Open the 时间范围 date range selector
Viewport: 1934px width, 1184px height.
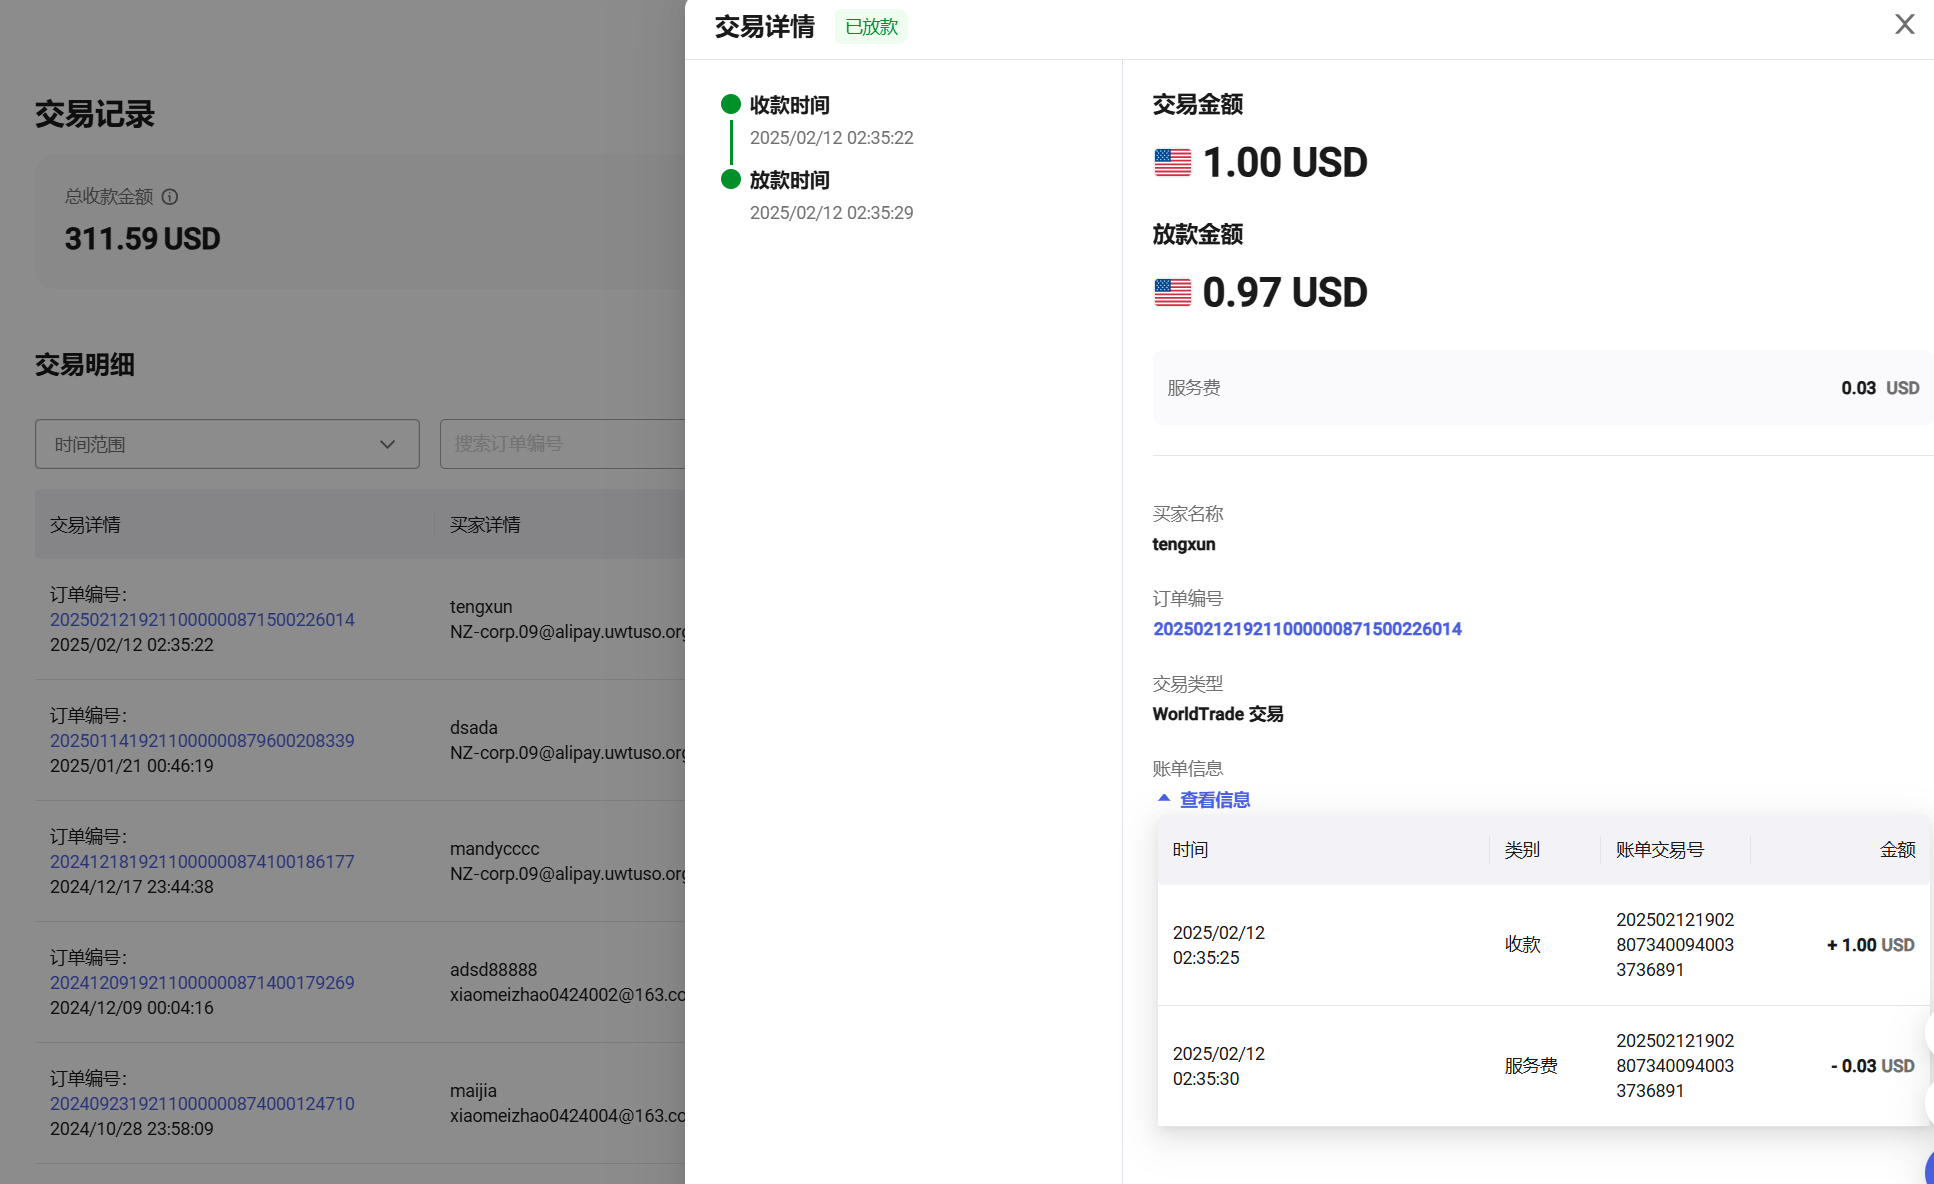click(227, 443)
